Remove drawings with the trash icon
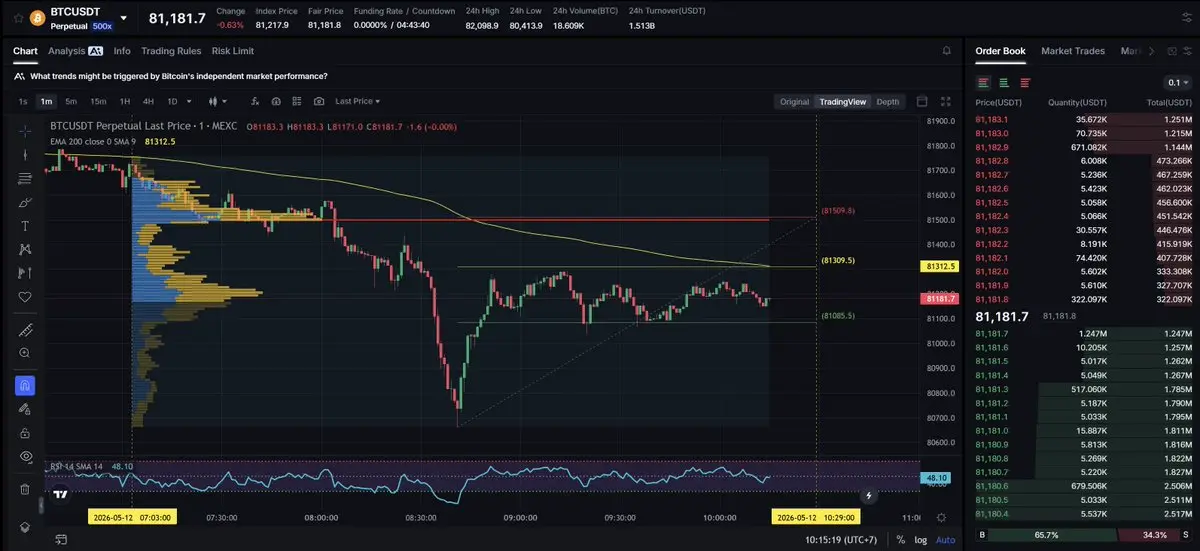Screen dimensions: 1200x551 click(x=25, y=489)
